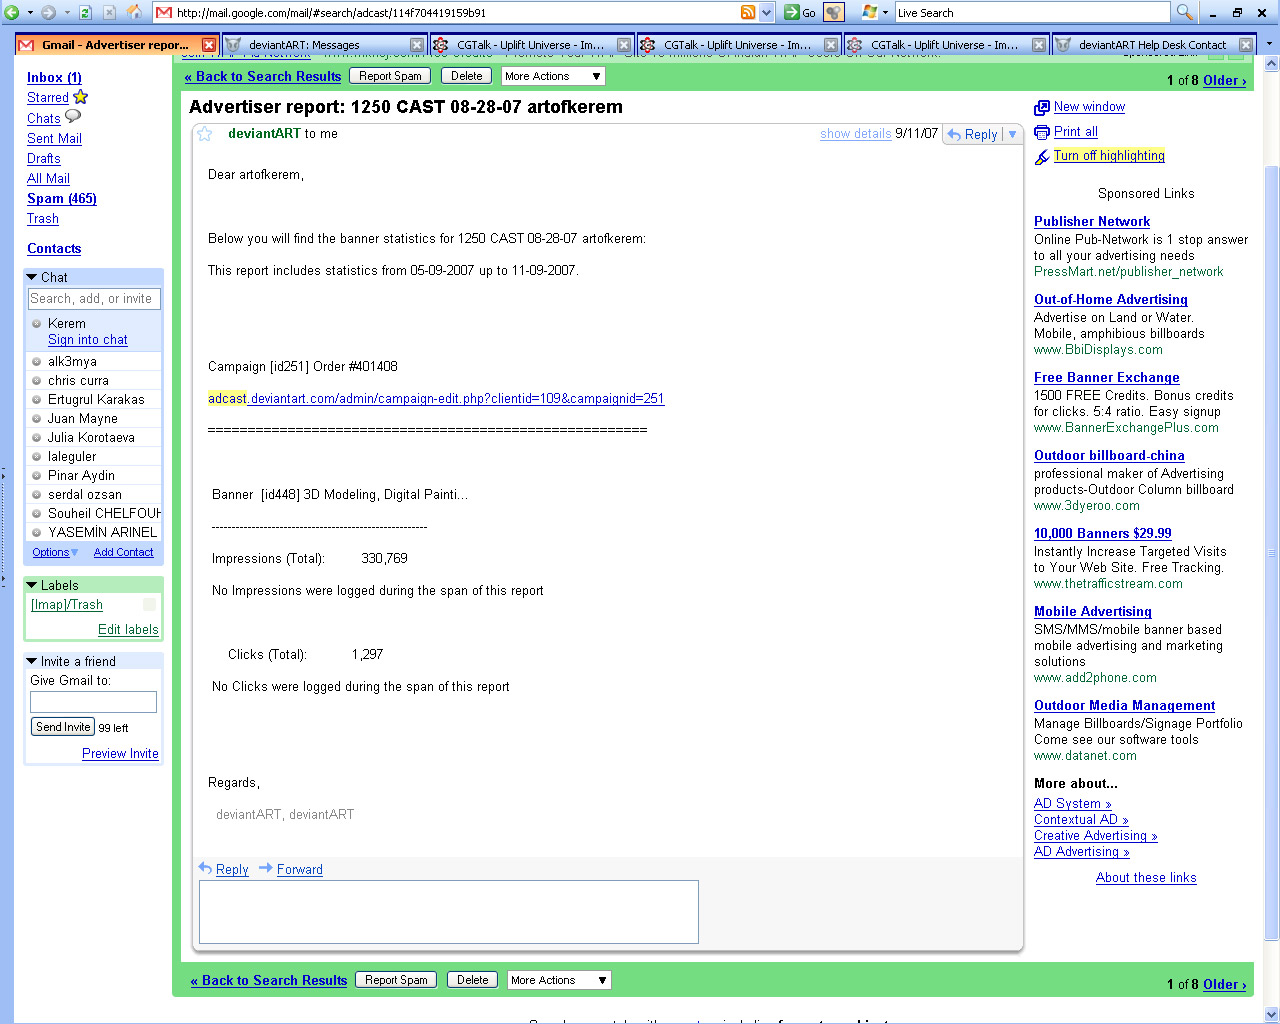This screenshot has height=1024, width=1280.
Task: Open the Spam (465) folder
Action: coord(62,199)
